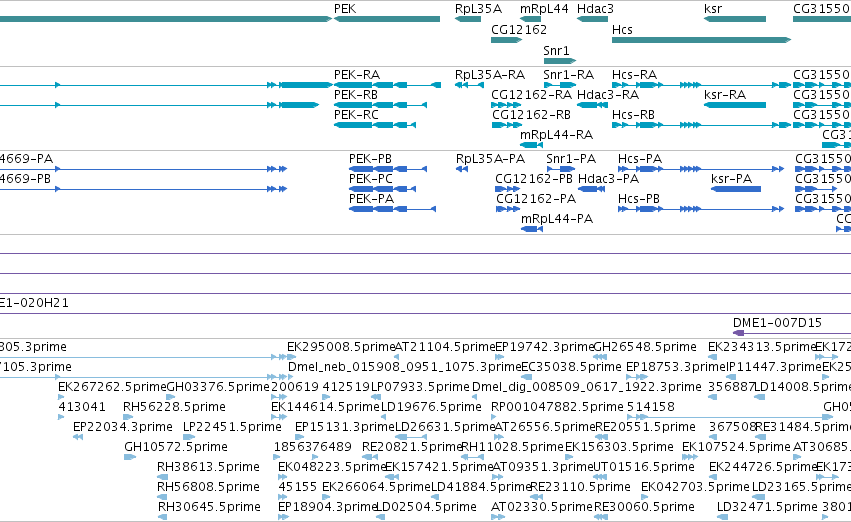Click the mRpL44-PA protein feature
The height and width of the screenshot is (522, 851).
click(x=532, y=229)
